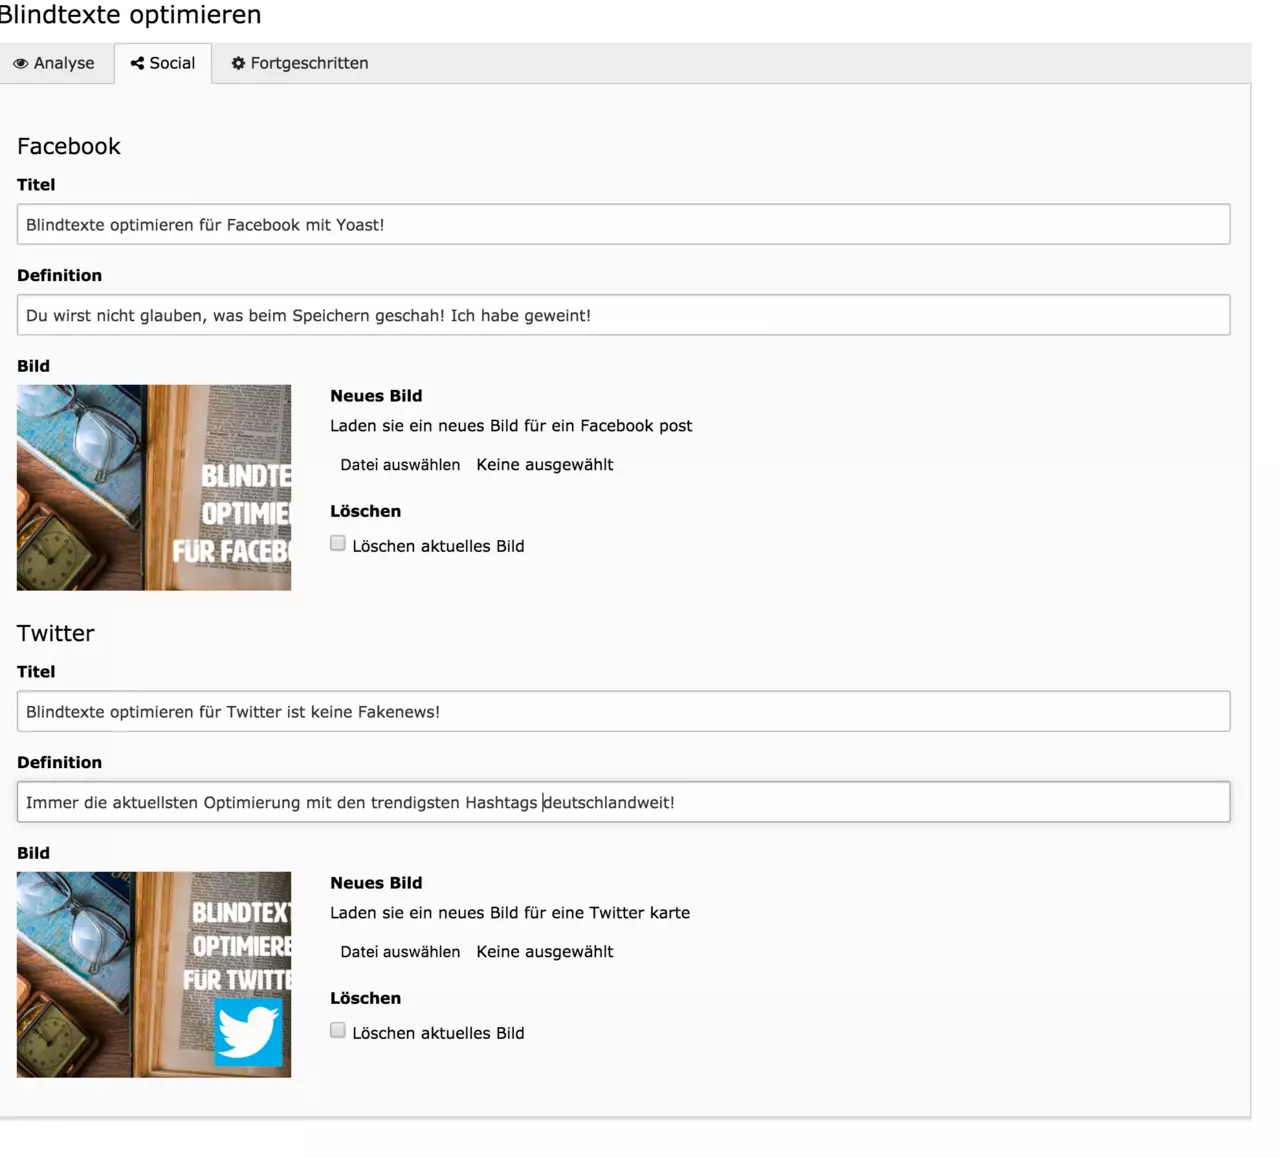Screen dimensions: 1280x1158
Task: Enable deleting the current Facebook image
Action: click(x=338, y=544)
